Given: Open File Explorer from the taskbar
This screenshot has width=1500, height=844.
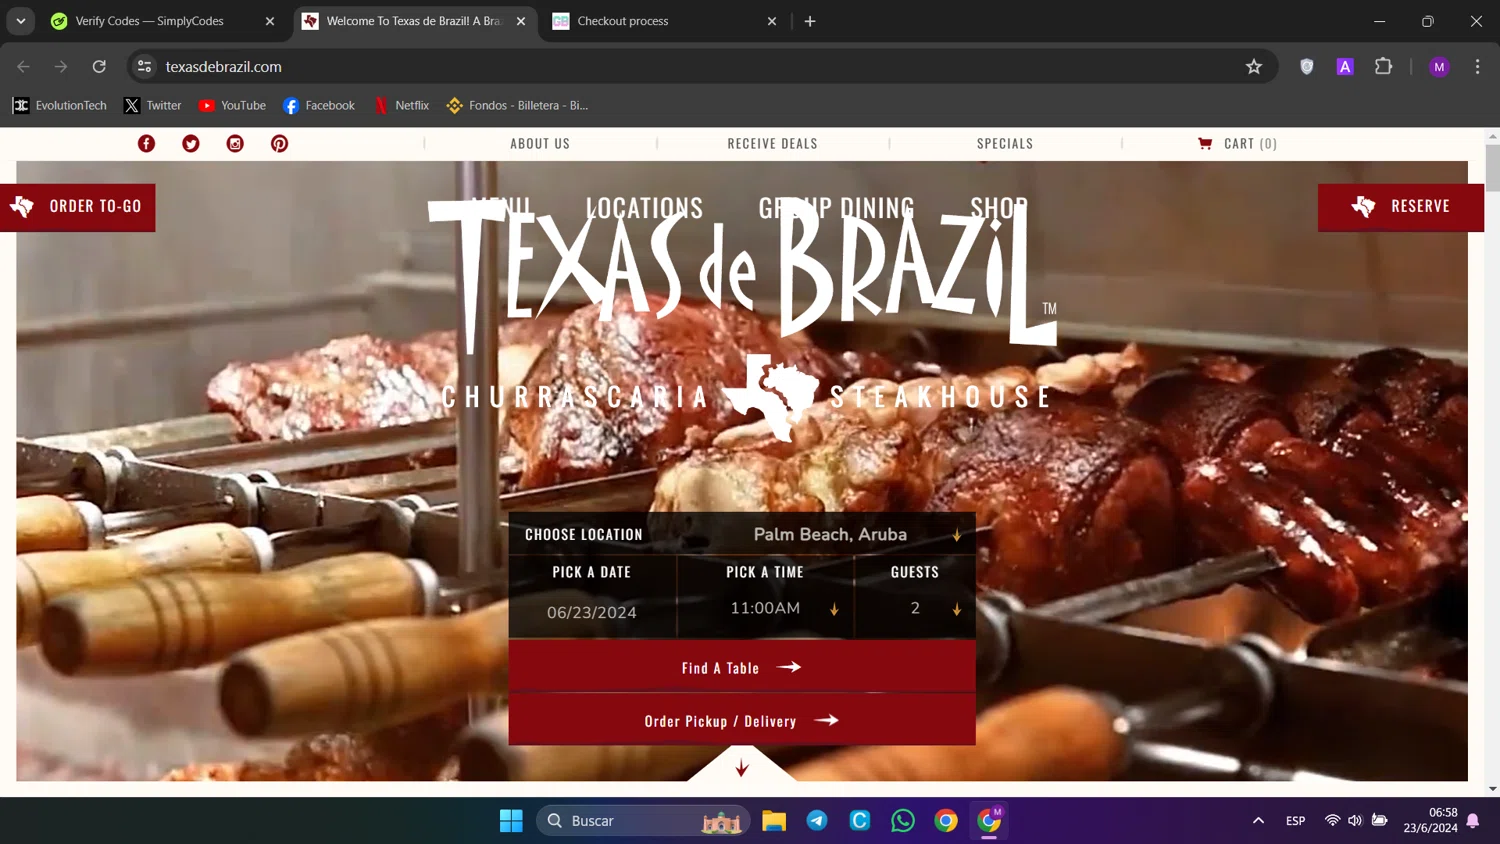Looking at the screenshot, I should [x=774, y=821].
